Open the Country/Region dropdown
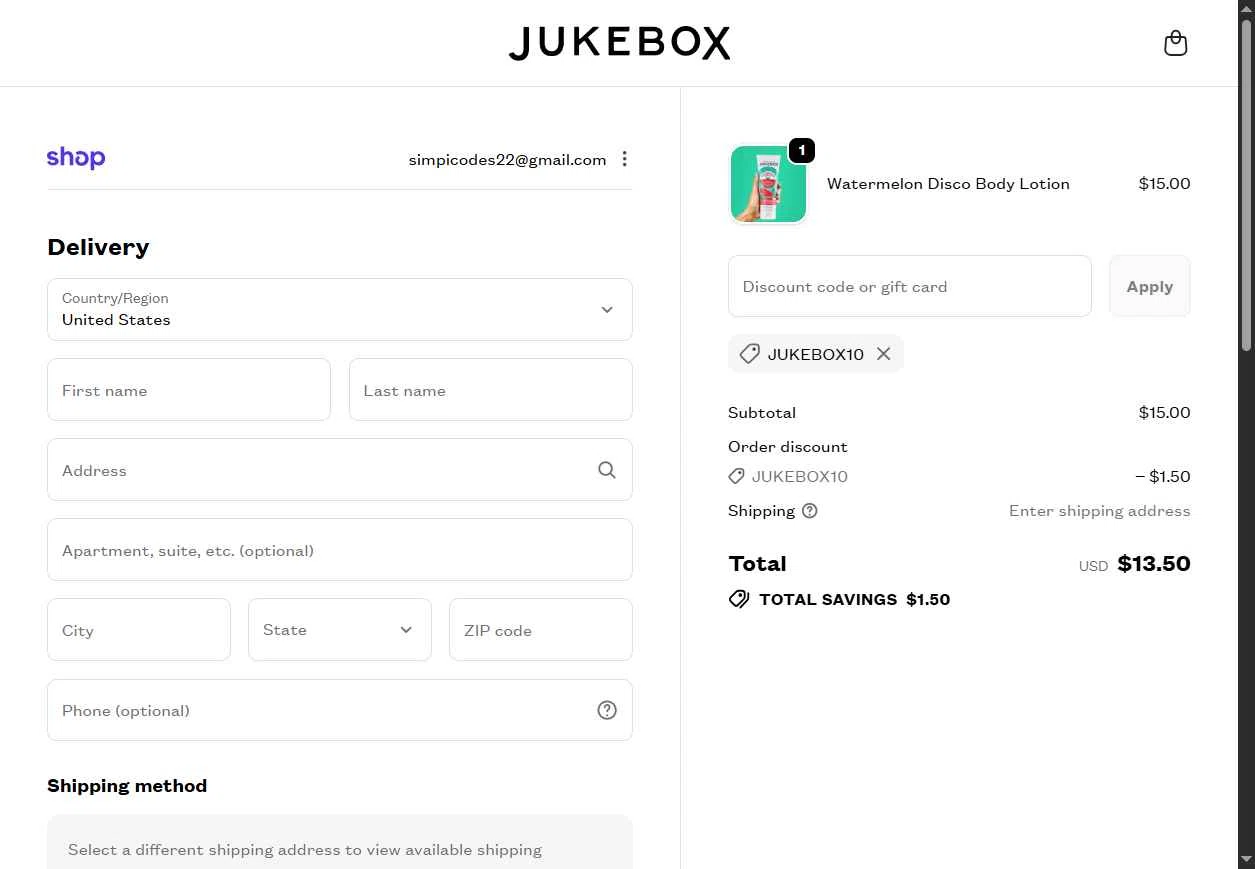The width and height of the screenshot is (1255, 869). tap(340, 309)
